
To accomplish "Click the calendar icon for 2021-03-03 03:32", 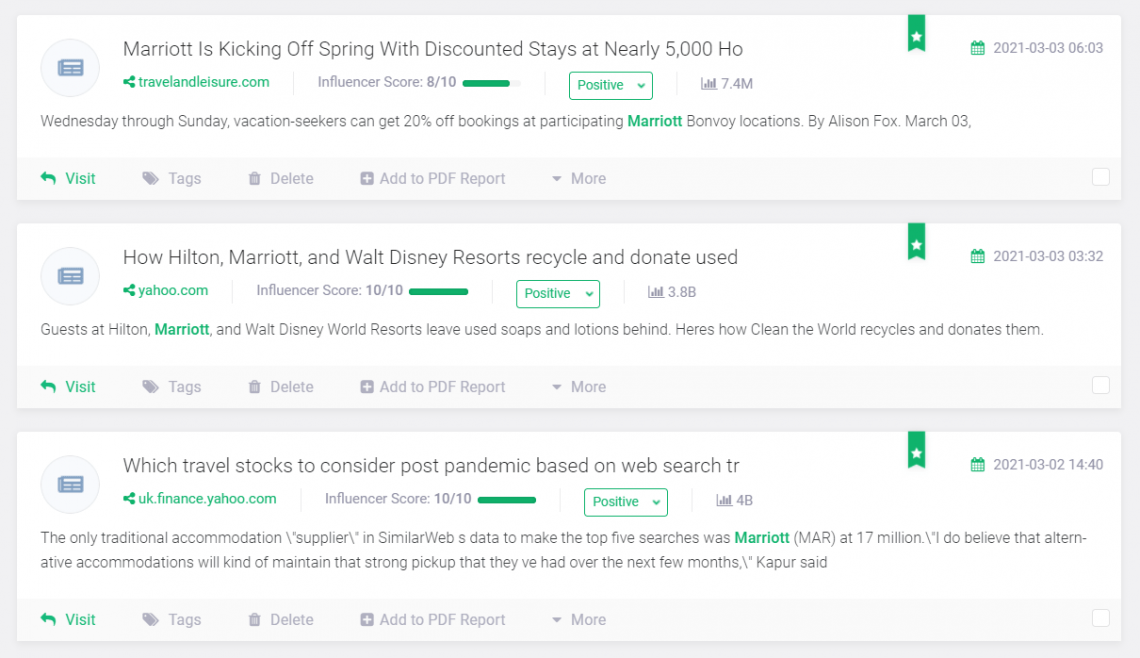I will pyautogui.click(x=978, y=257).
